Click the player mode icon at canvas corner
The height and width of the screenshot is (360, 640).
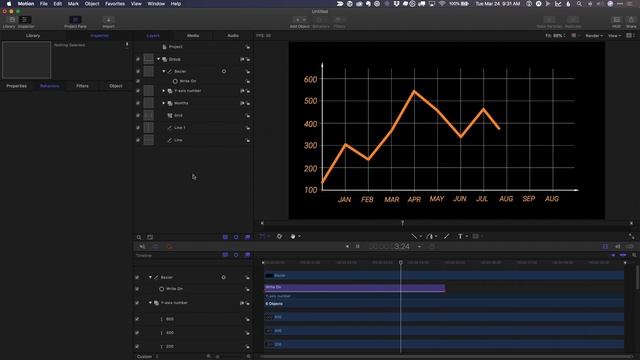pos(631,236)
